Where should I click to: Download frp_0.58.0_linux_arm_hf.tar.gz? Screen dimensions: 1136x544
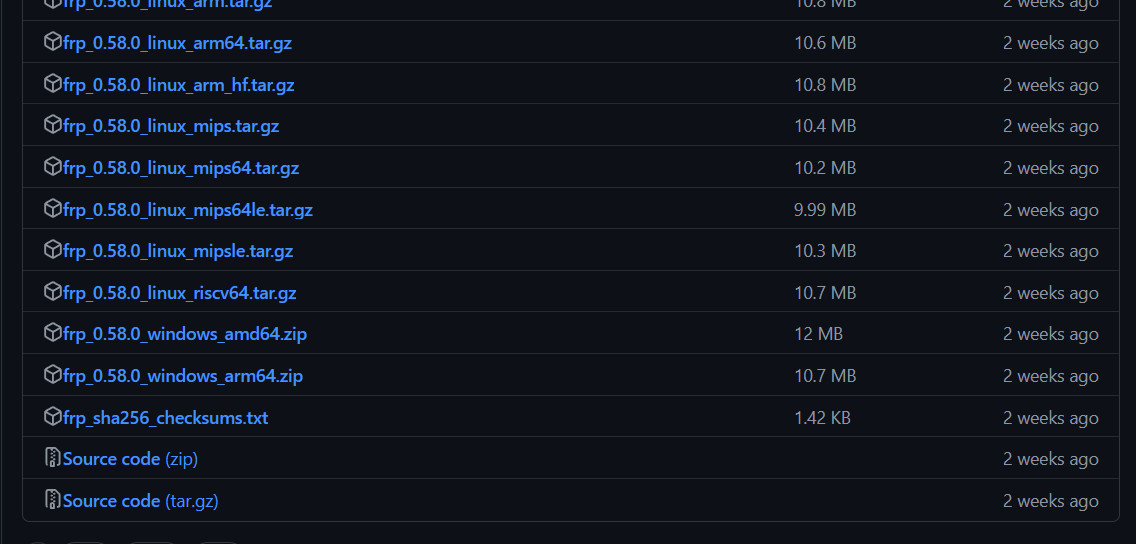coord(178,85)
